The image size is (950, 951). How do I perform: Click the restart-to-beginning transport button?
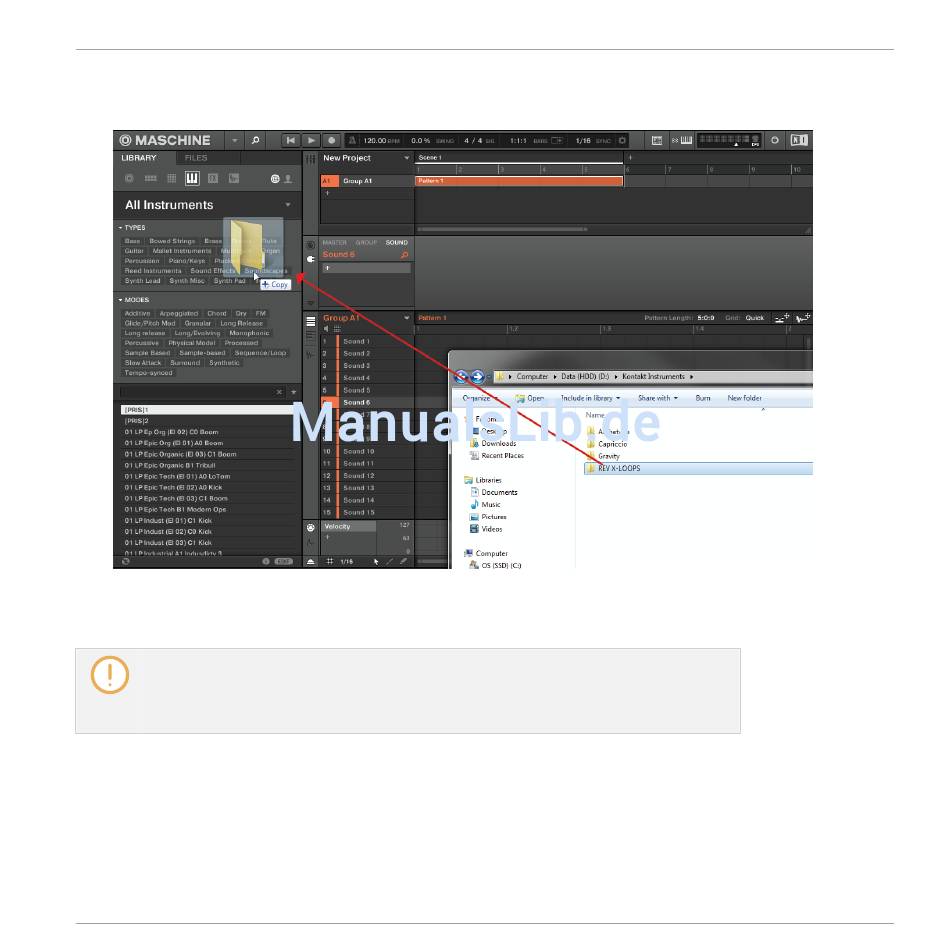291,140
